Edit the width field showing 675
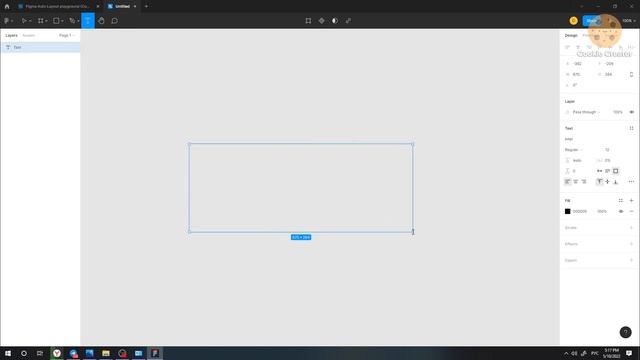The width and height of the screenshot is (640, 360). pos(578,75)
